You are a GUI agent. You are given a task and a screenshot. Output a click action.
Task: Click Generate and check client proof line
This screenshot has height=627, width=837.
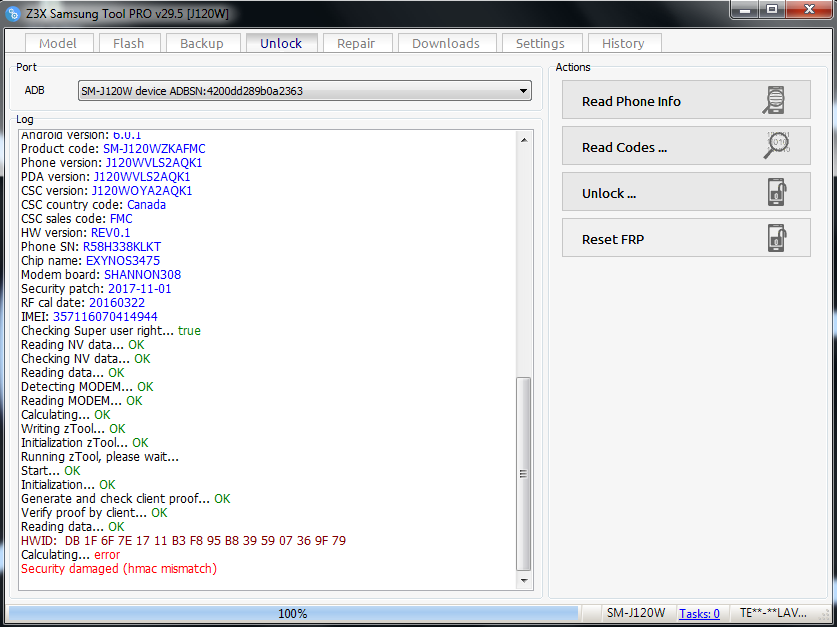tap(125, 499)
